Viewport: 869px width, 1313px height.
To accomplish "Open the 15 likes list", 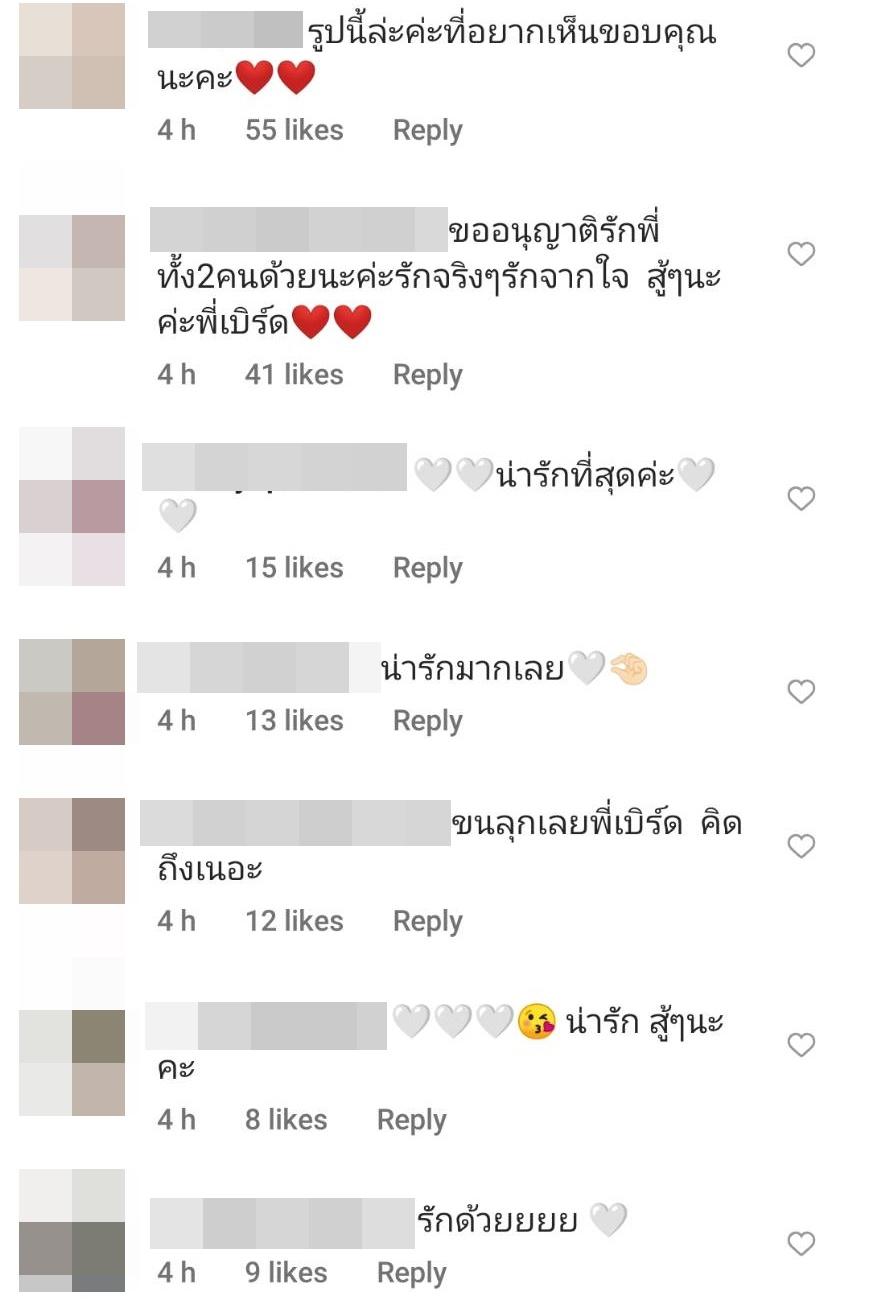I will tap(294, 567).
